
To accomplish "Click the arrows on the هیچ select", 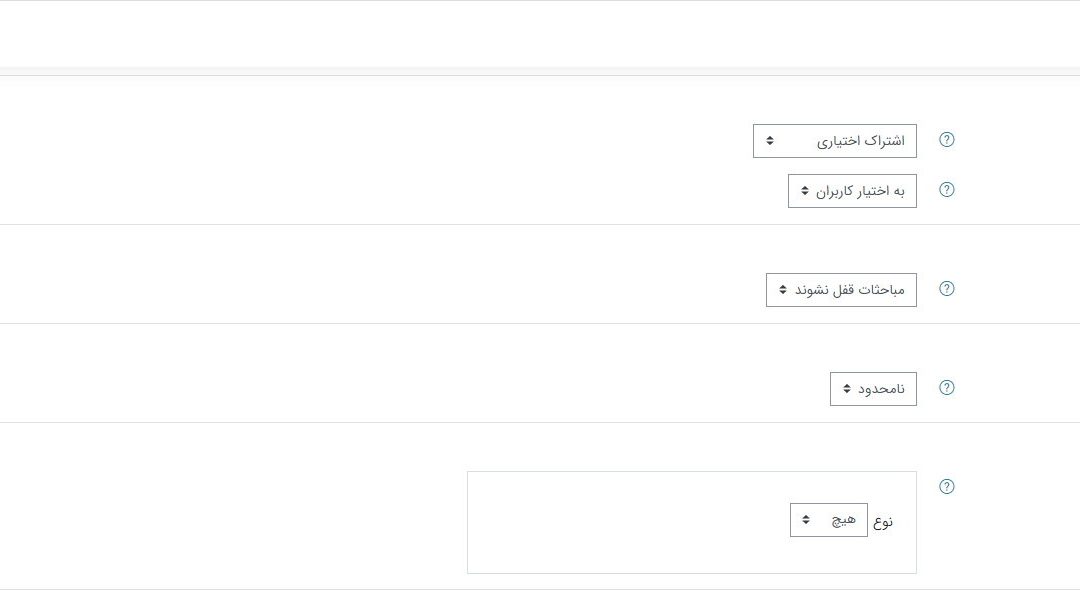I will click(806, 520).
